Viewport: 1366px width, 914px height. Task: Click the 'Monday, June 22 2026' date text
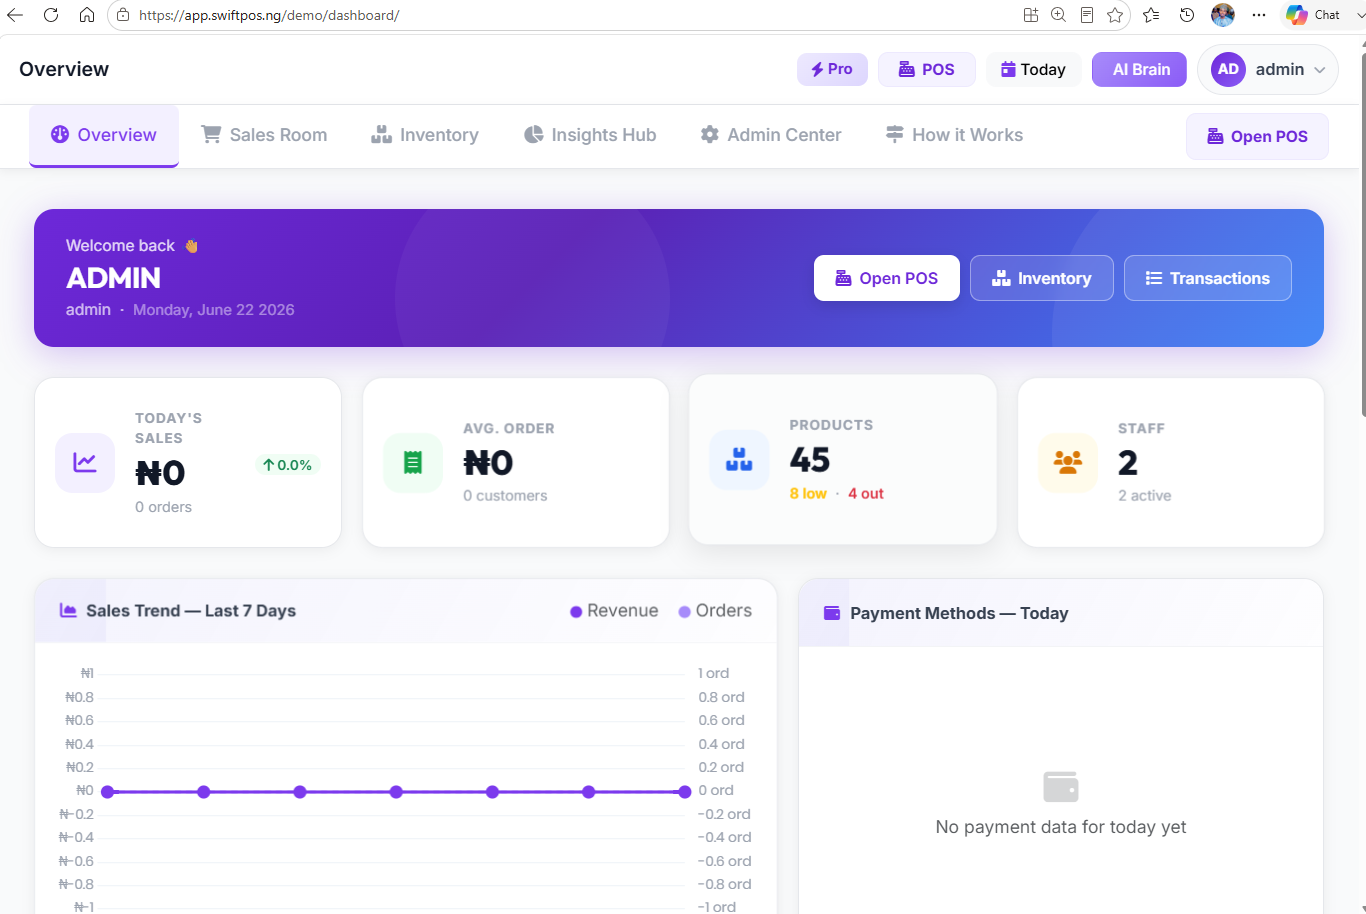click(214, 310)
